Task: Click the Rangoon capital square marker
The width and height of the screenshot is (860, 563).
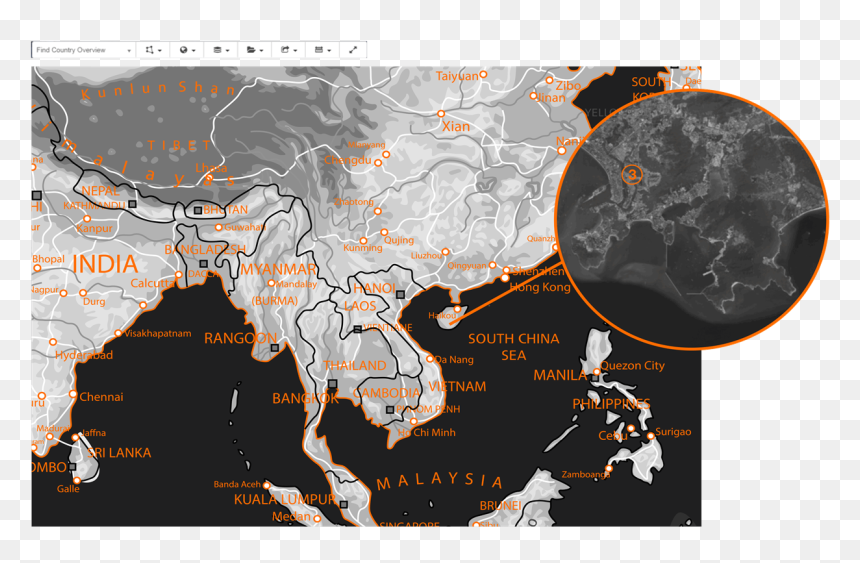Action: [x=275, y=348]
